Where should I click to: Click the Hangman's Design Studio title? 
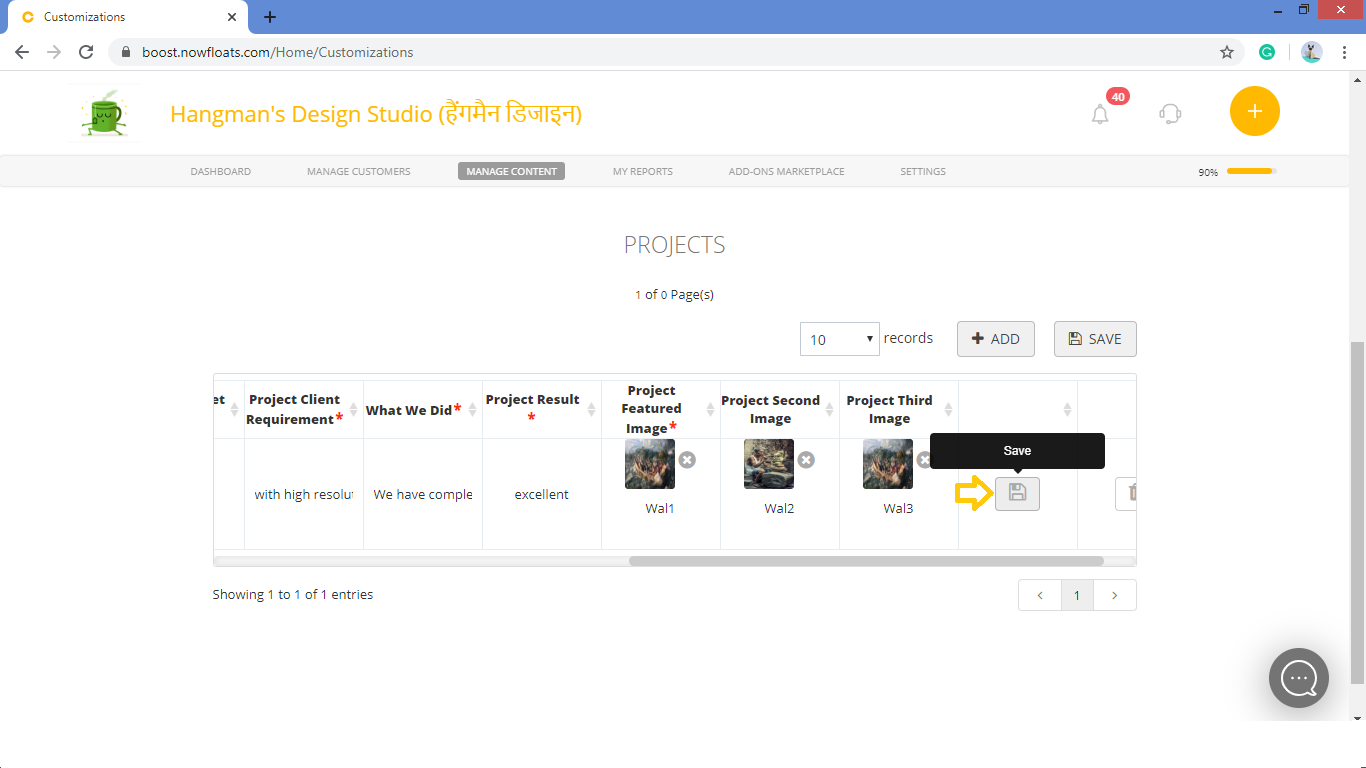376,113
